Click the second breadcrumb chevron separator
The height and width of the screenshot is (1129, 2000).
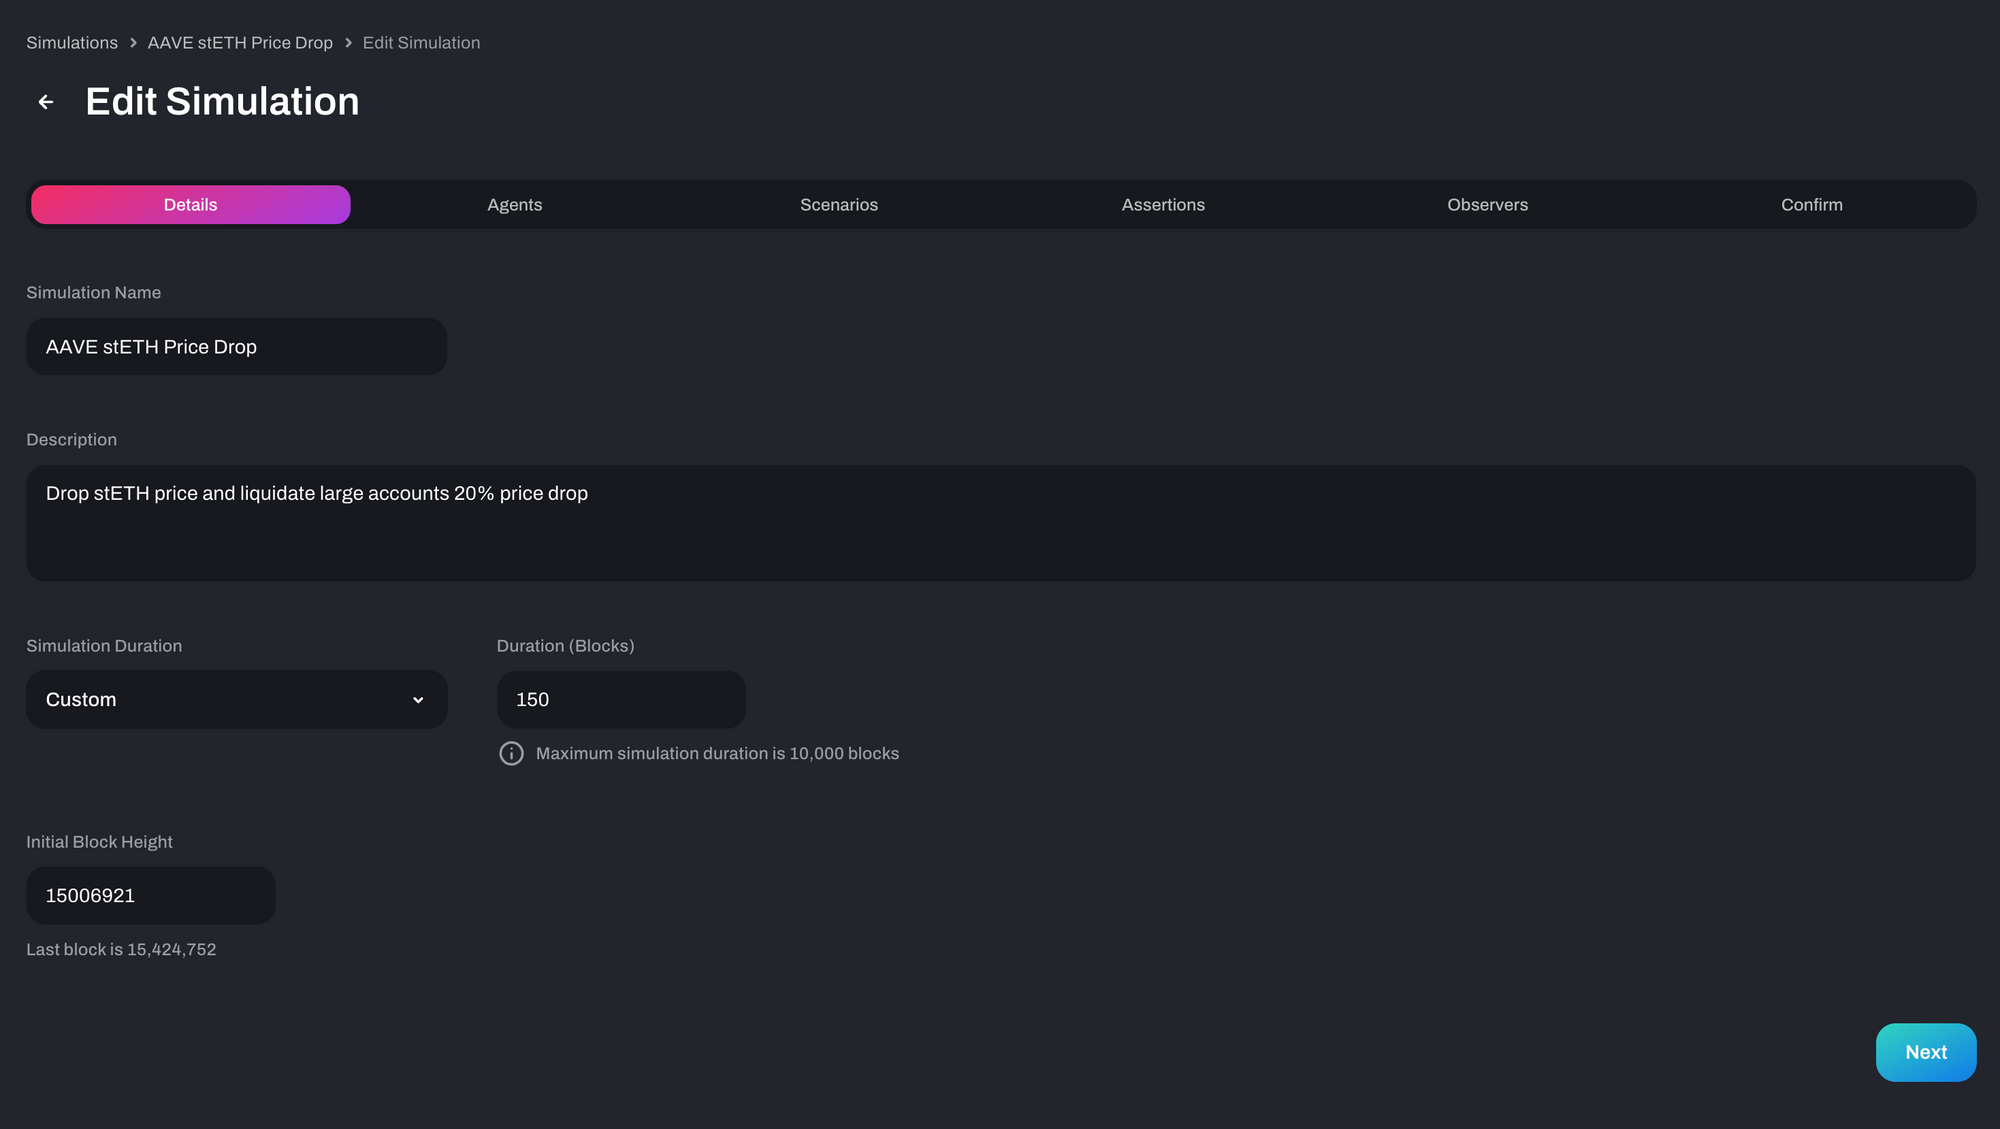tap(348, 43)
